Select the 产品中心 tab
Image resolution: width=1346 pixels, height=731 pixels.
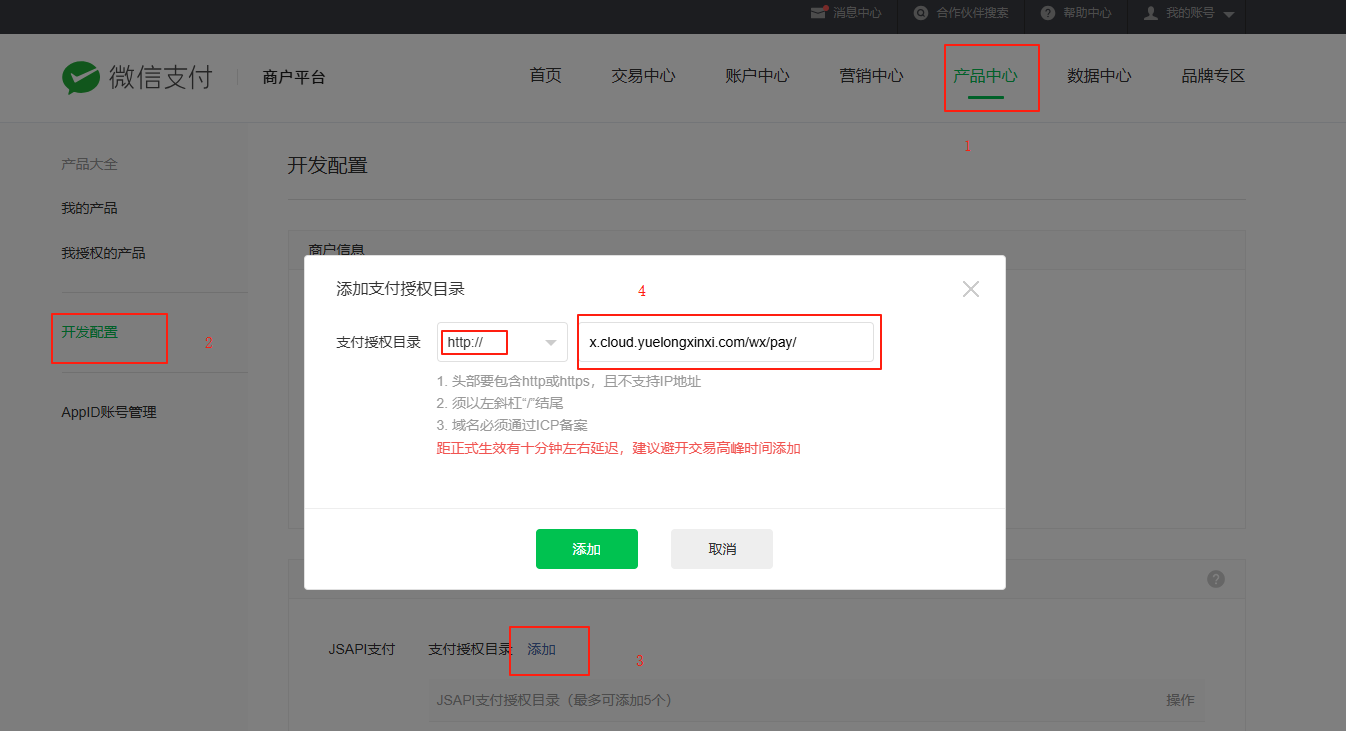[x=985, y=76]
